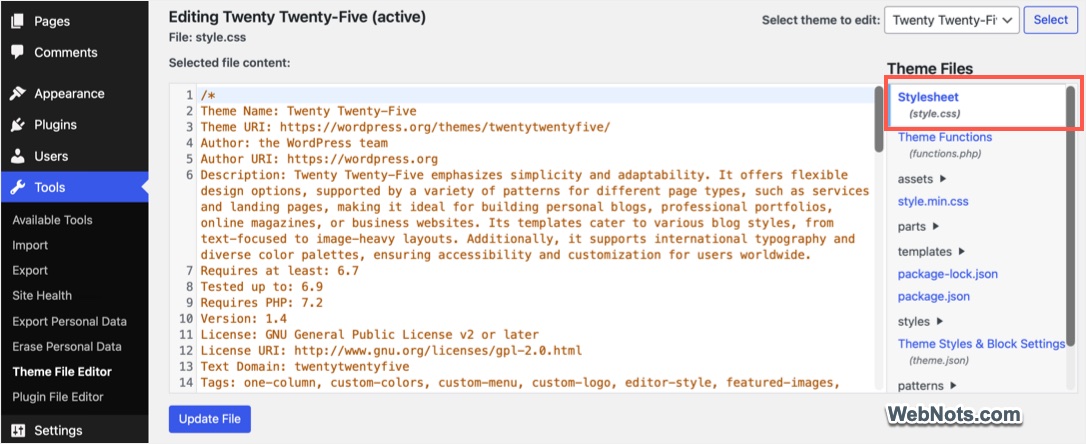Expand the patterns folder

point(927,386)
